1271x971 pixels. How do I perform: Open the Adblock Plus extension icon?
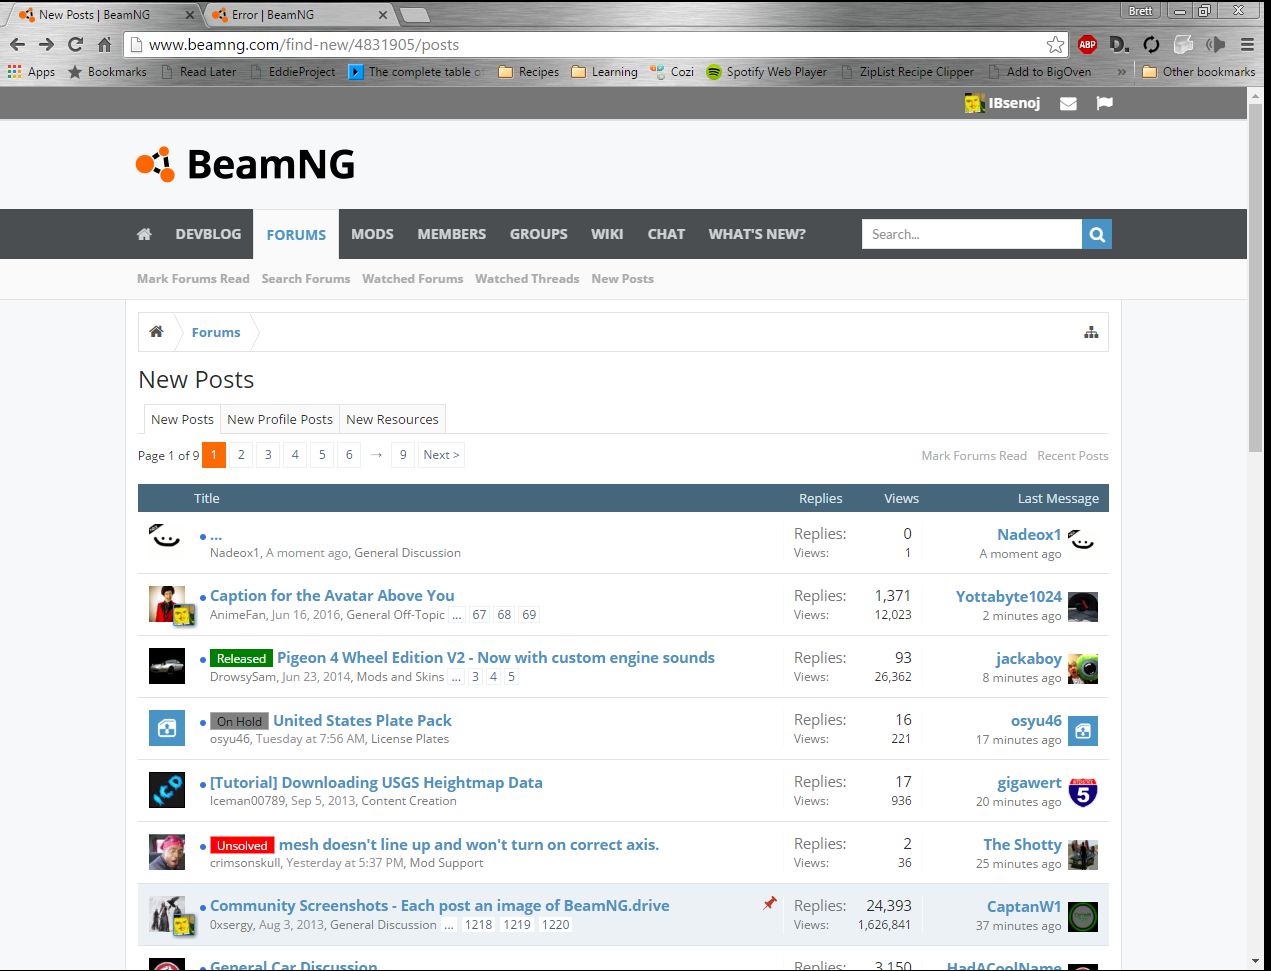click(1087, 44)
